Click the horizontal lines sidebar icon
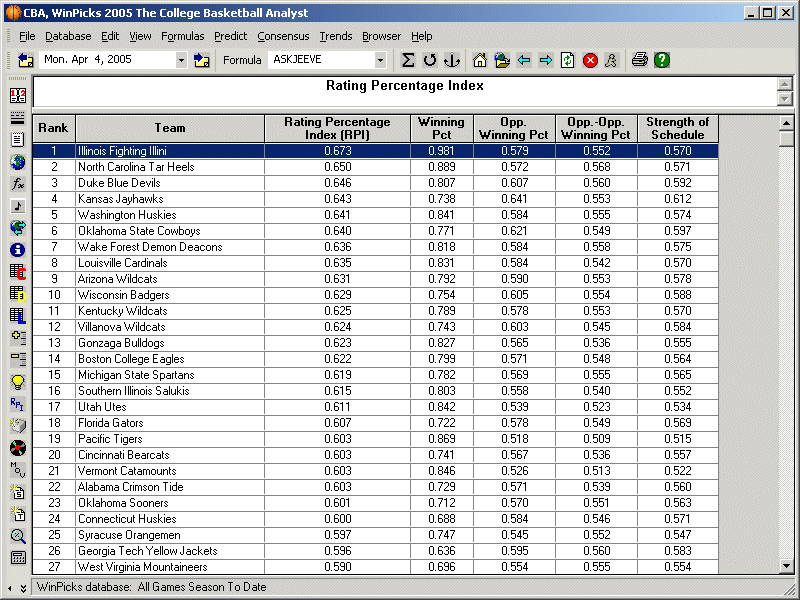This screenshot has height=600, width=800. click(18, 118)
